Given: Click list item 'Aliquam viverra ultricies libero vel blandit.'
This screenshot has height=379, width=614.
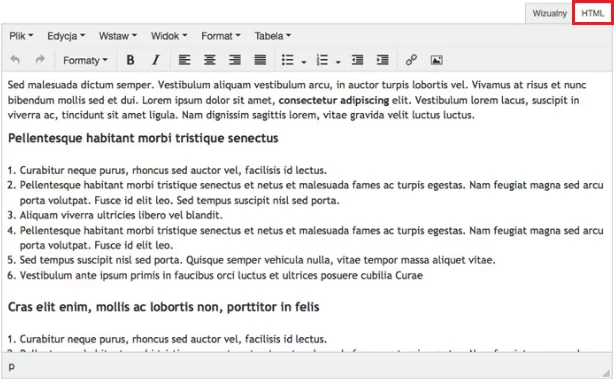Looking at the screenshot, I should click(x=121, y=215).
